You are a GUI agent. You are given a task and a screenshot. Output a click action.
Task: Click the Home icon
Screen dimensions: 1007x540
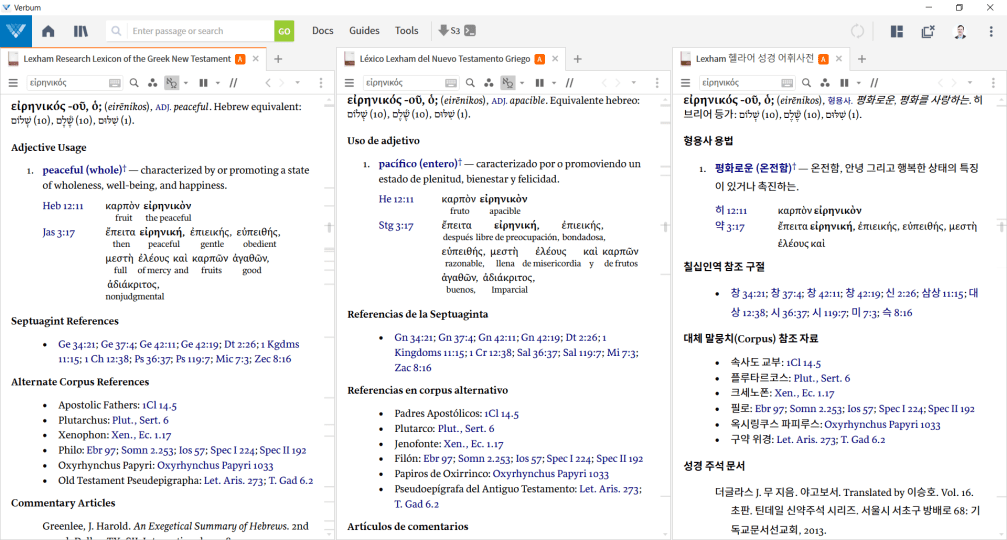coord(48,31)
